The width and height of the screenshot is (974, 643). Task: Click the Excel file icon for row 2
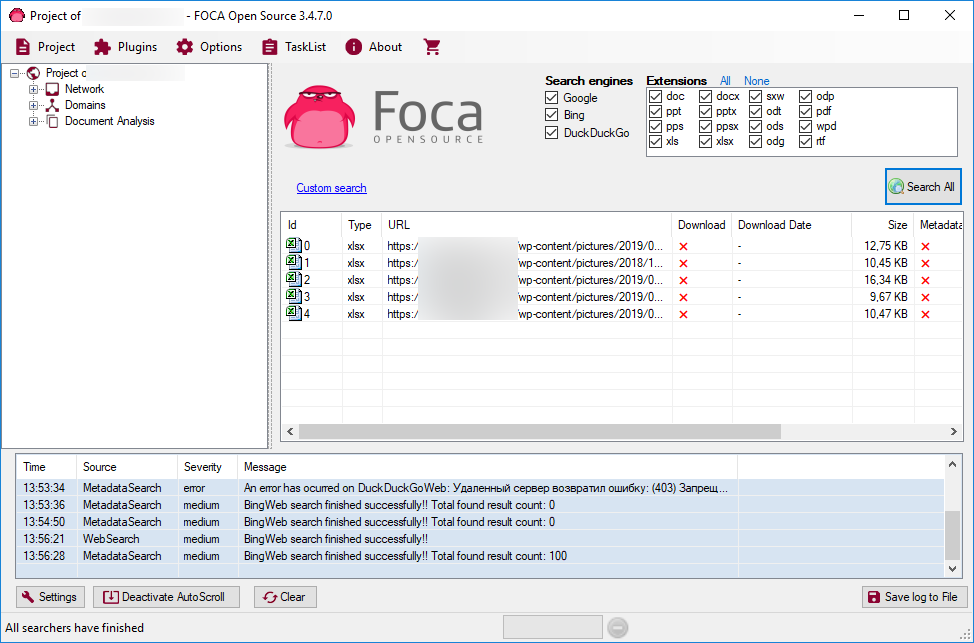[x=293, y=280]
